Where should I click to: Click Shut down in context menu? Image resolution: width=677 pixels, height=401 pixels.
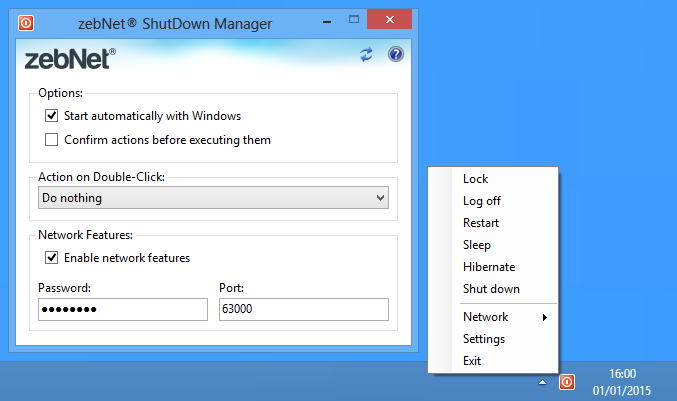click(x=490, y=289)
